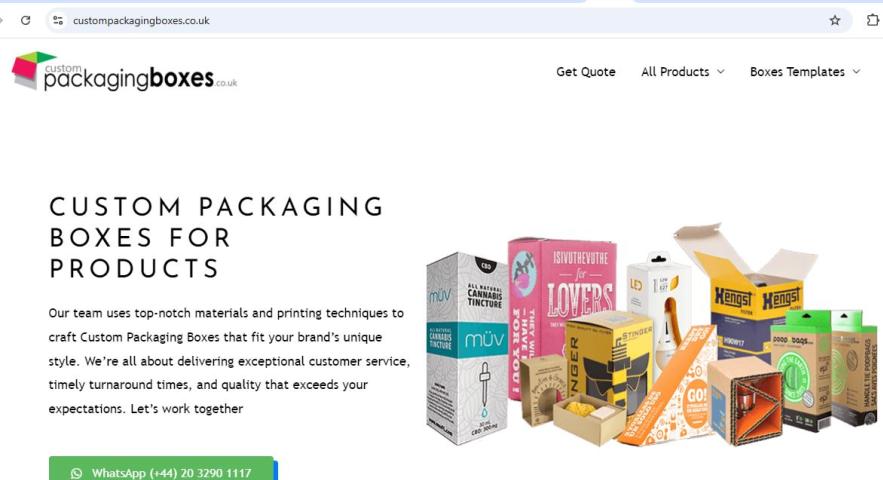Screen dimensions: 883x480
Task: Go forward with the browser arrow icon
Action: (x=1, y=20)
